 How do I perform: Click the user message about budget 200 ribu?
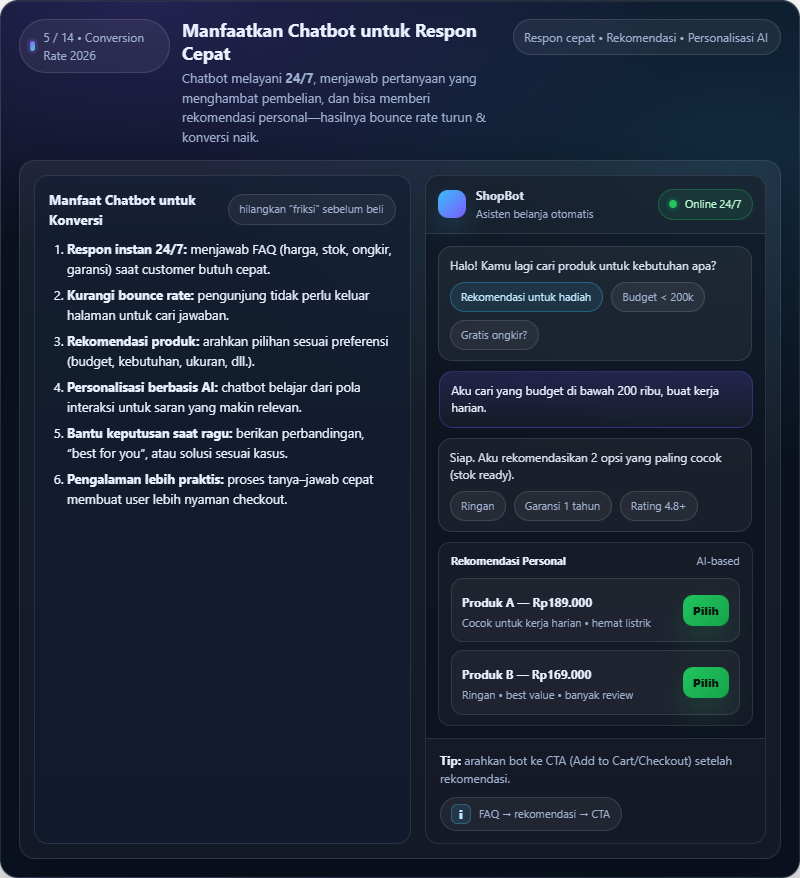(595, 400)
